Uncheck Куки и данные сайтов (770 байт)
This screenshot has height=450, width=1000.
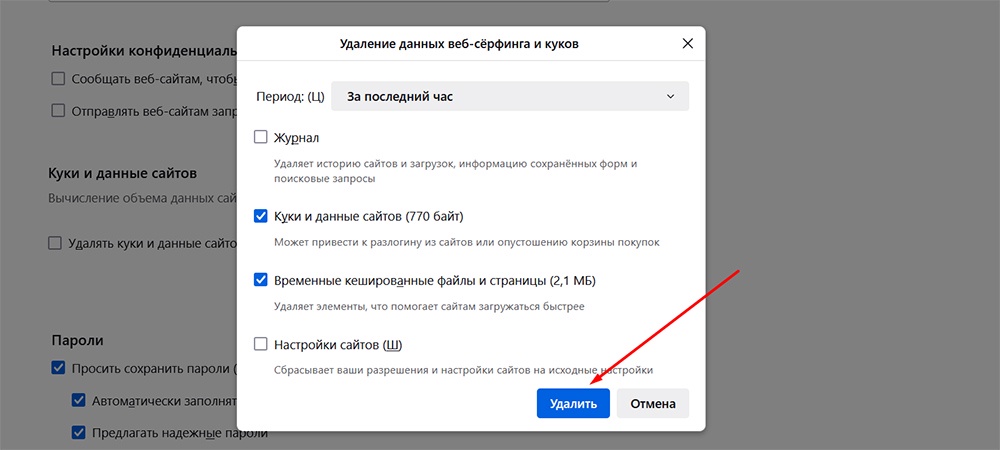[261, 216]
